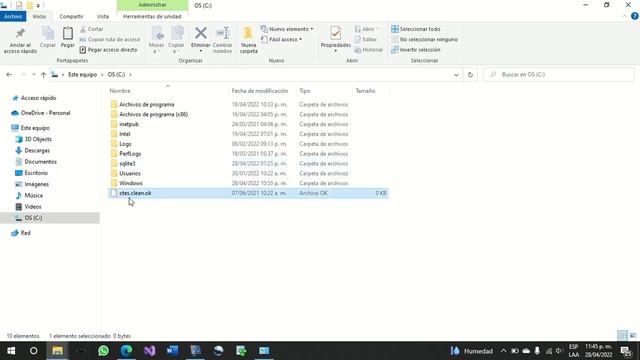Select the Usuarios folder
This screenshot has height=360, width=640.
(130, 173)
